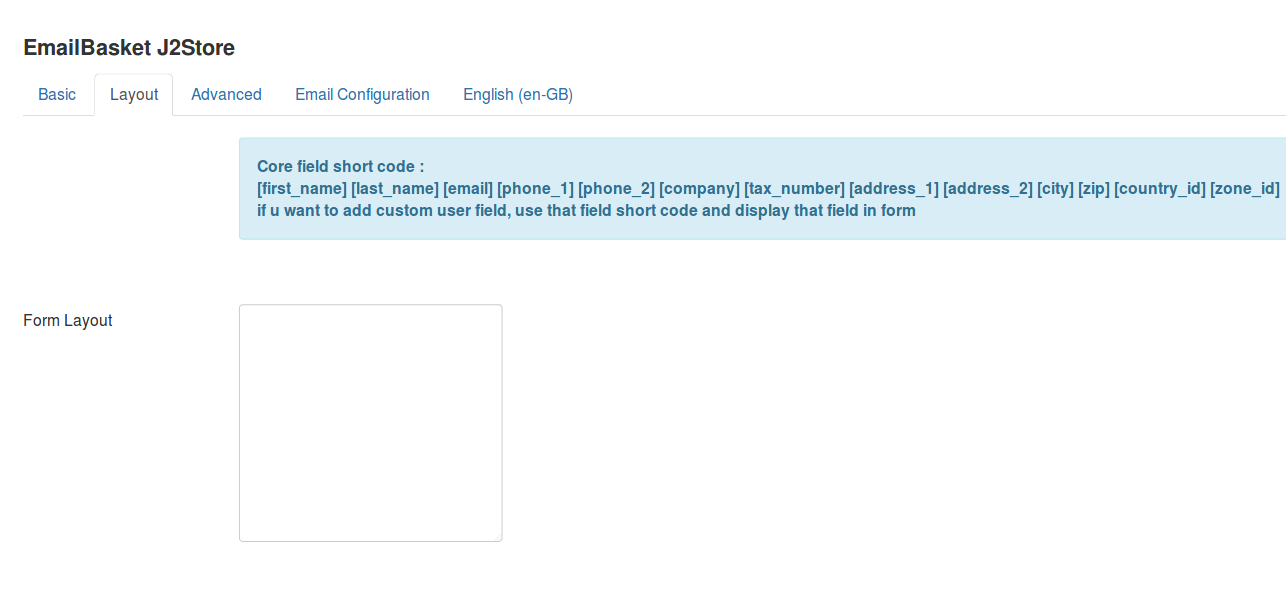Click the [phone_1] short code text

(x=535, y=189)
